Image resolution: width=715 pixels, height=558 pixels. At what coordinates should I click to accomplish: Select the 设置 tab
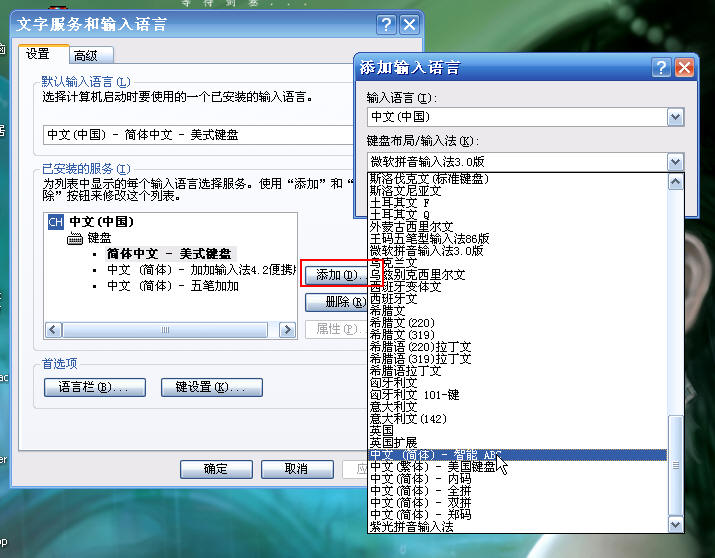pos(43,54)
